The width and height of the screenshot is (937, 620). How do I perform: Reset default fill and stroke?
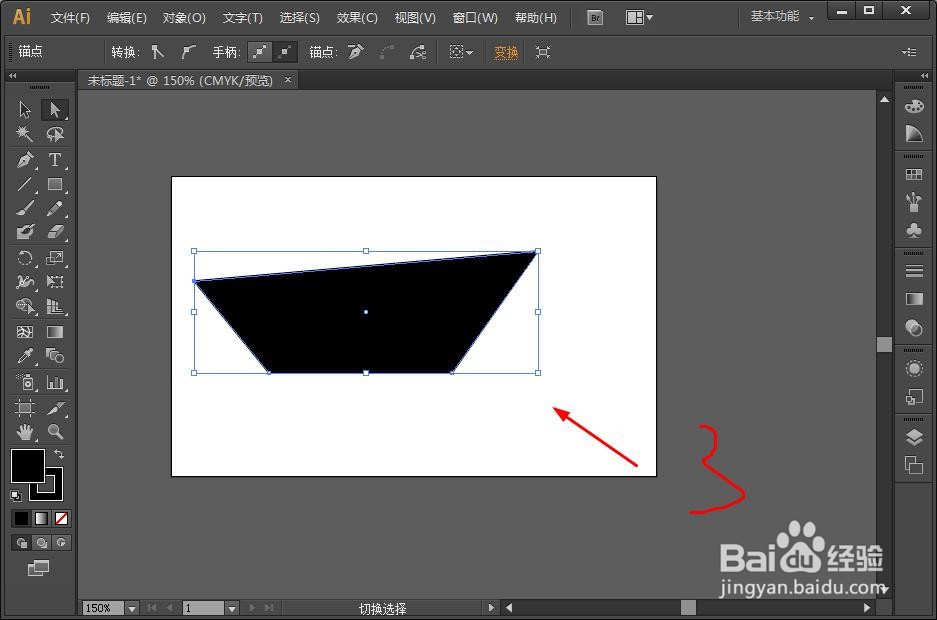pyautogui.click(x=16, y=495)
